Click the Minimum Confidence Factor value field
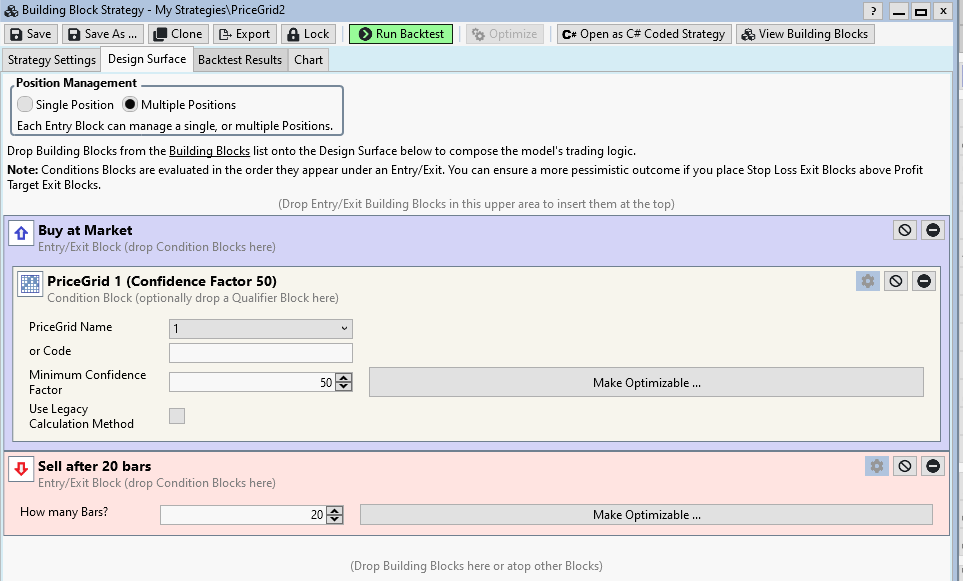The image size is (963, 581). point(252,383)
